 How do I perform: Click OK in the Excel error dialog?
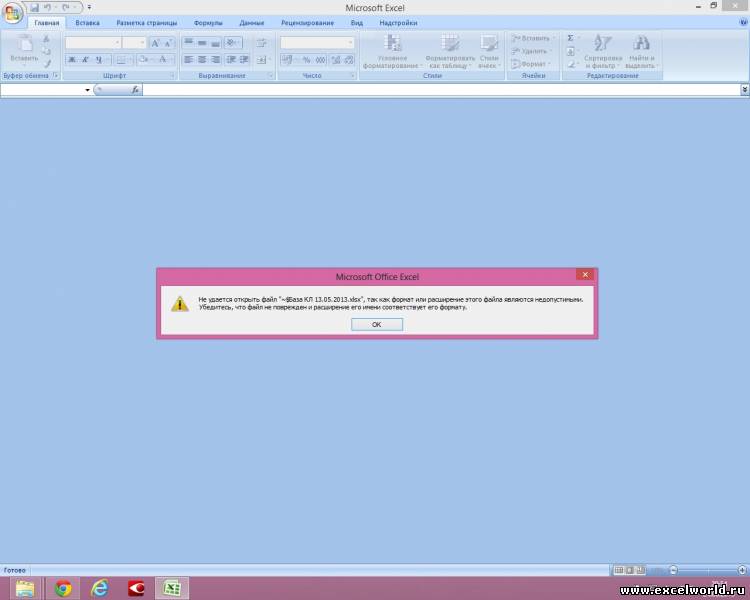pyautogui.click(x=376, y=324)
